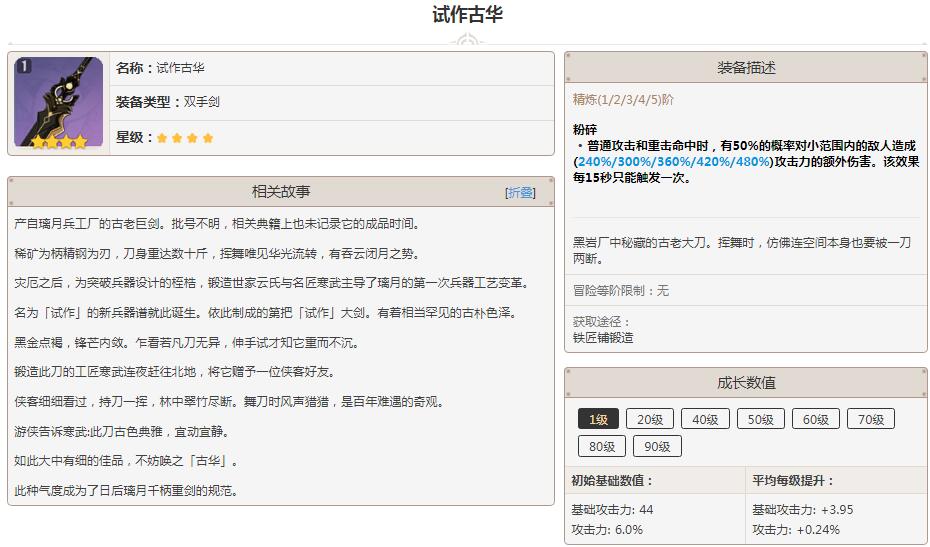Select the 40级 level tab
This screenshot has height=547, width=930.
click(705, 419)
